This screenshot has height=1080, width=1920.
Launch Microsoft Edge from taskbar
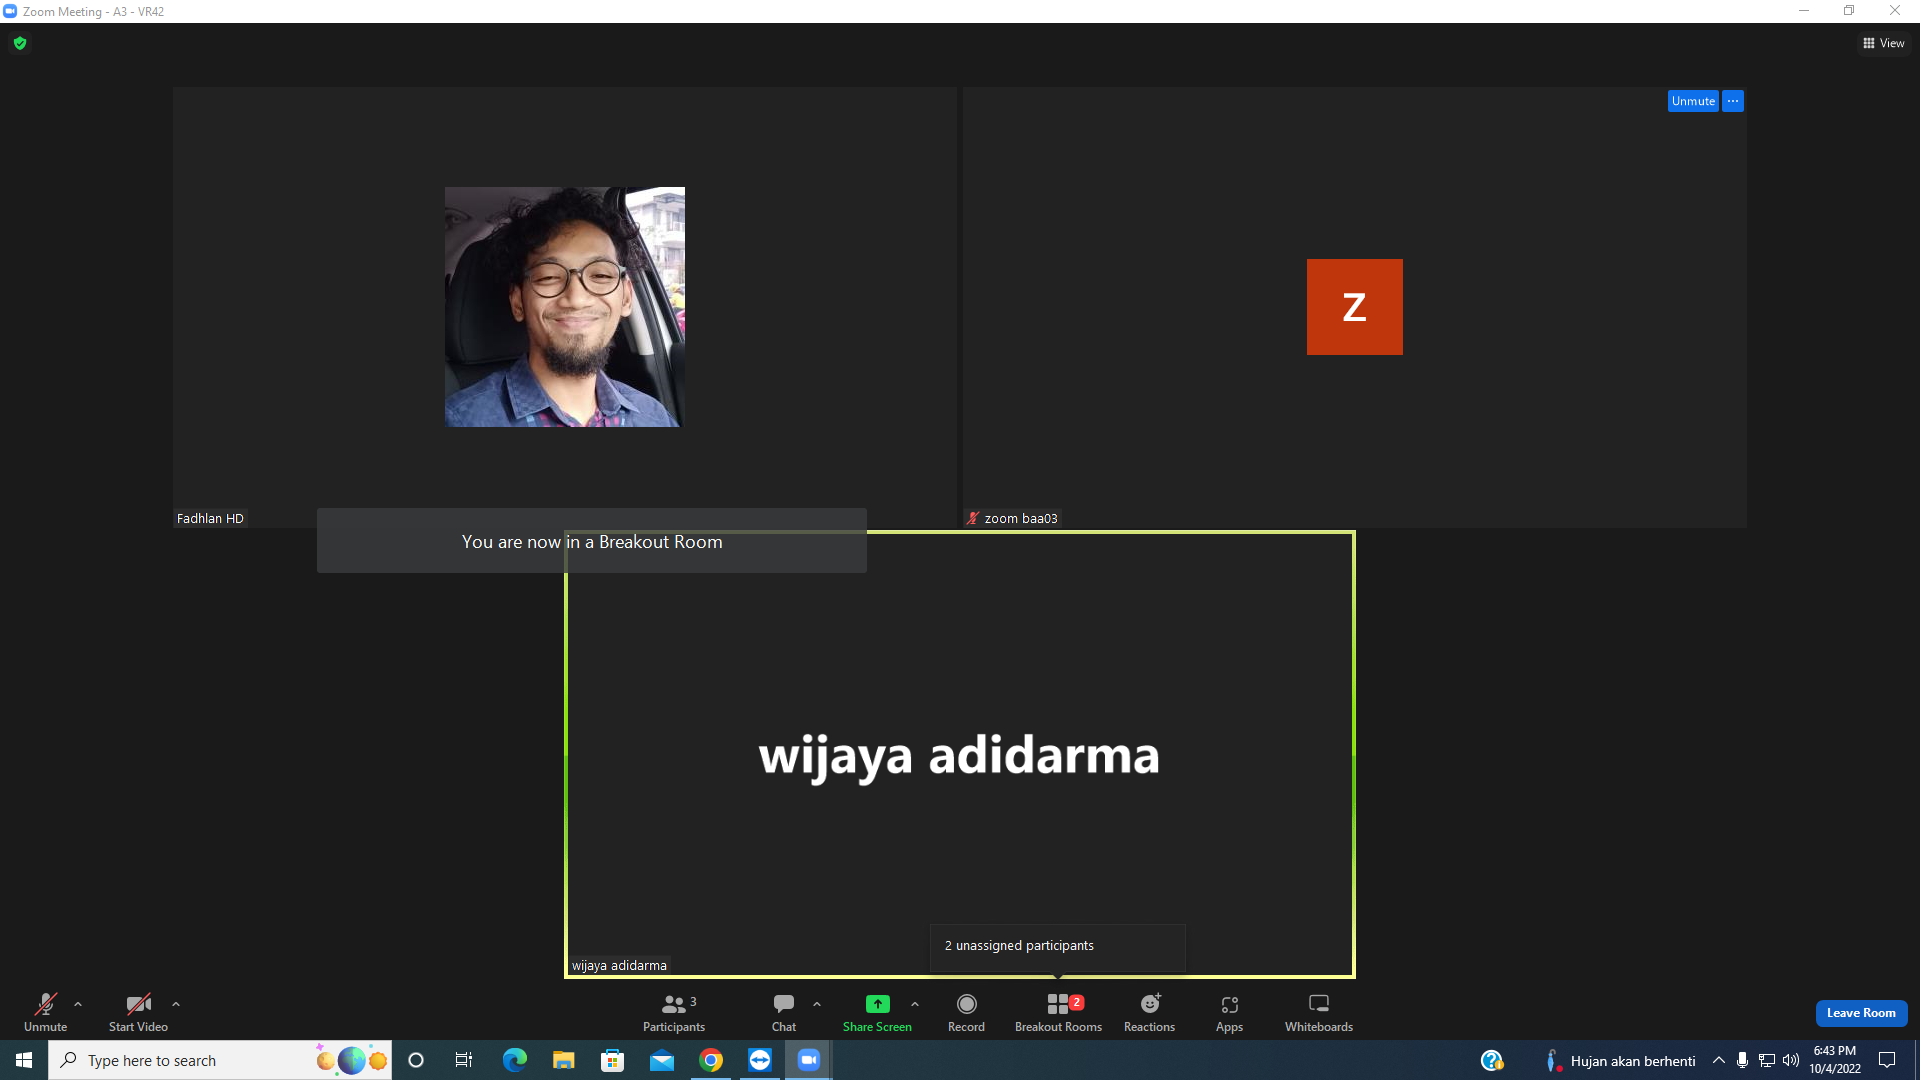pos(514,1060)
